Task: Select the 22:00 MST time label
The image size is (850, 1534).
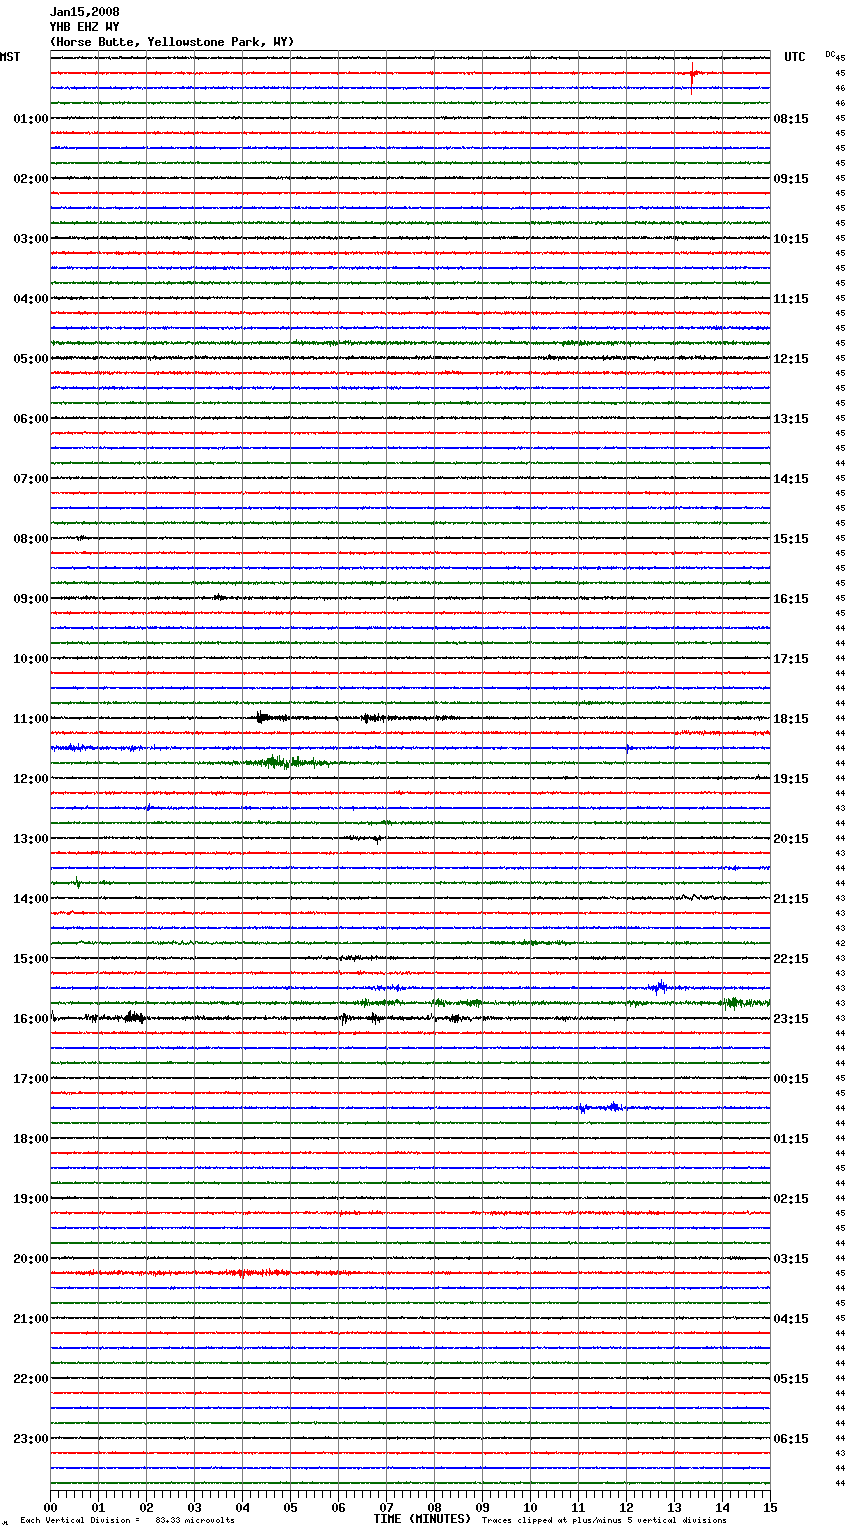Action: click(31, 1379)
